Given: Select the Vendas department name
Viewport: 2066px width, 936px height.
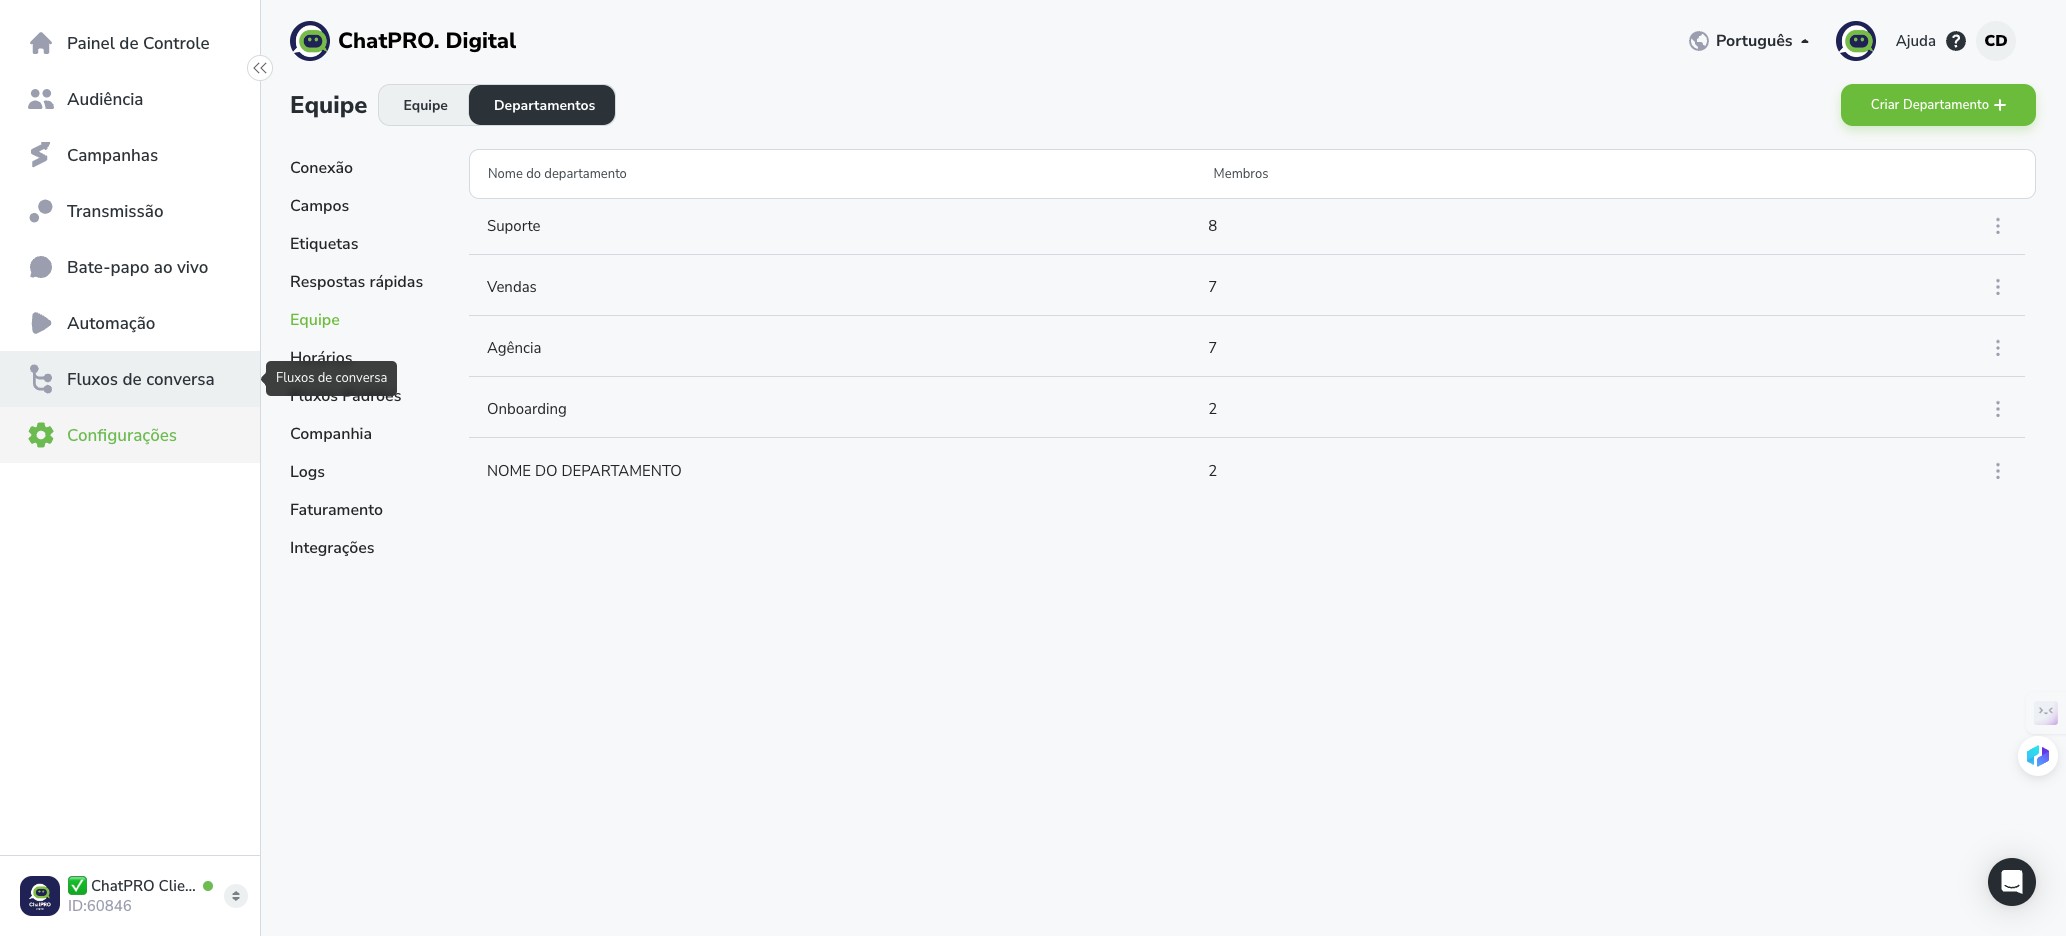Looking at the screenshot, I should pyautogui.click(x=511, y=287).
